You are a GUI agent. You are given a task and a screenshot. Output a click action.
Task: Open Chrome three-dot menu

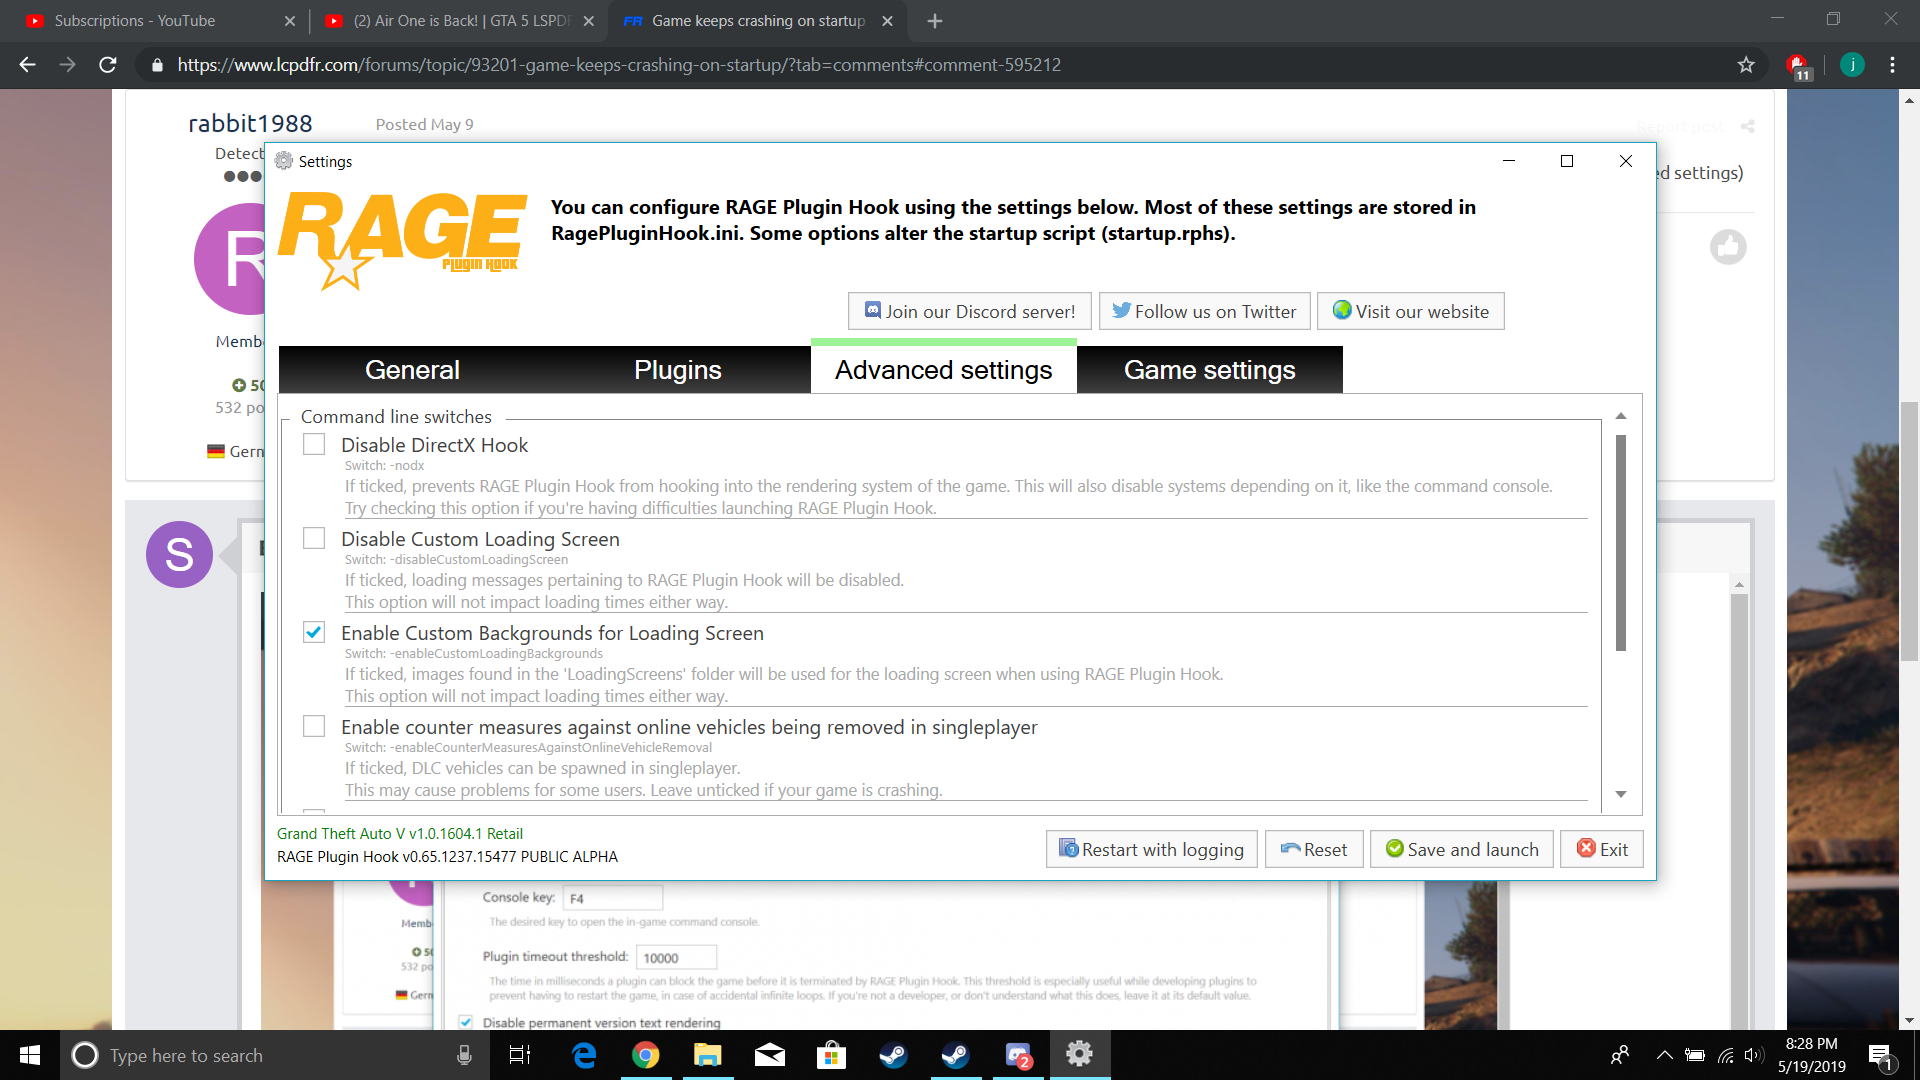[x=1892, y=65]
